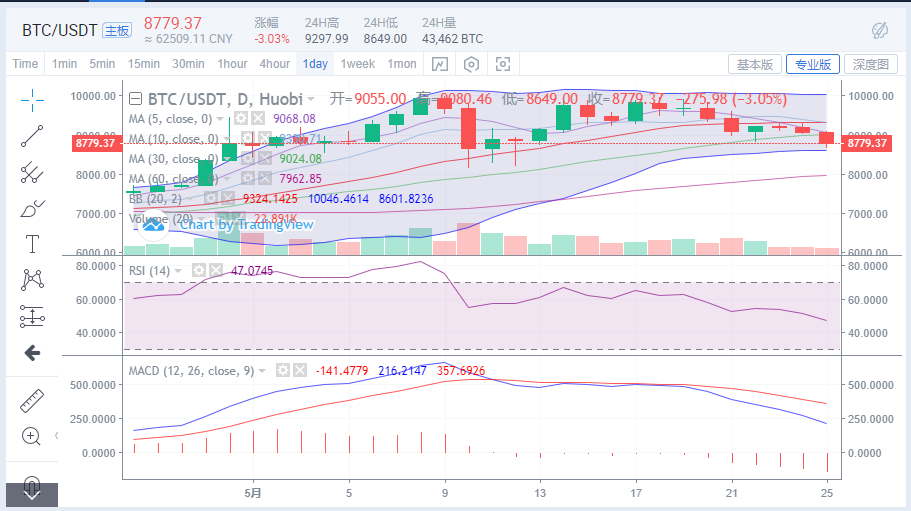
Task: Remove the MA (60, close, 0) indicator
Action: (x=265, y=178)
